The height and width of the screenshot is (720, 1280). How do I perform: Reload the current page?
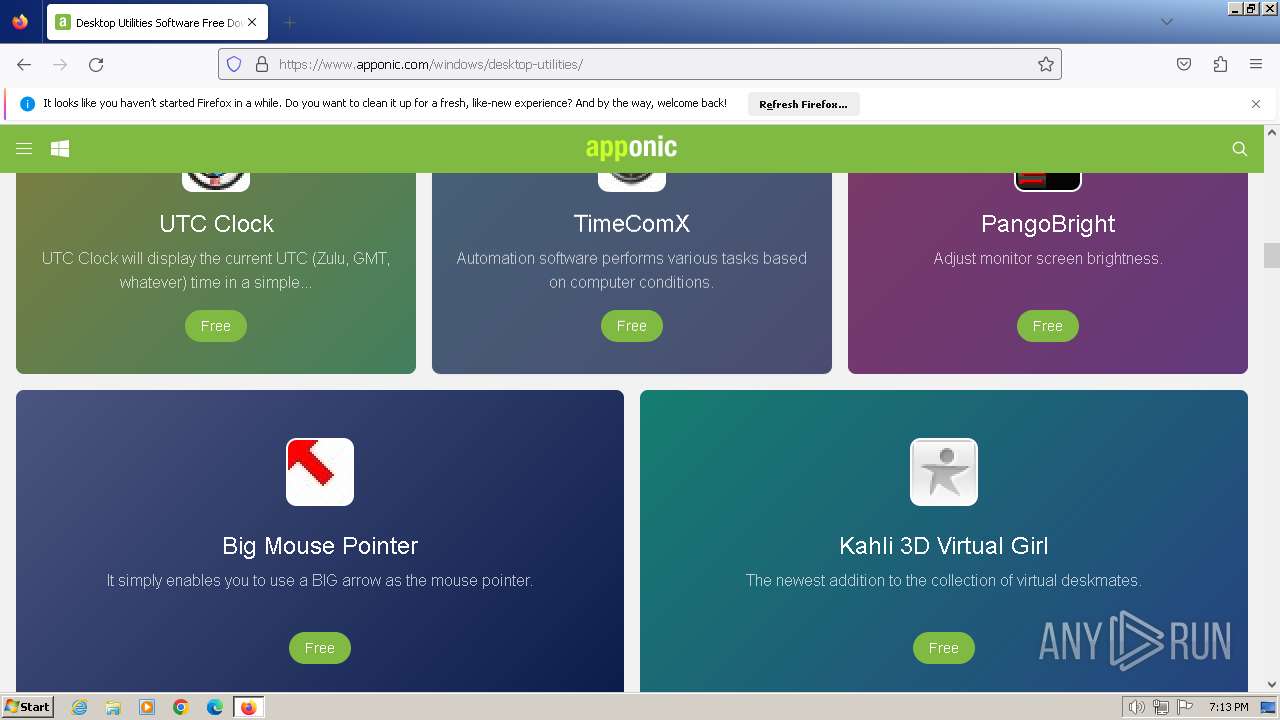click(96, 64)
